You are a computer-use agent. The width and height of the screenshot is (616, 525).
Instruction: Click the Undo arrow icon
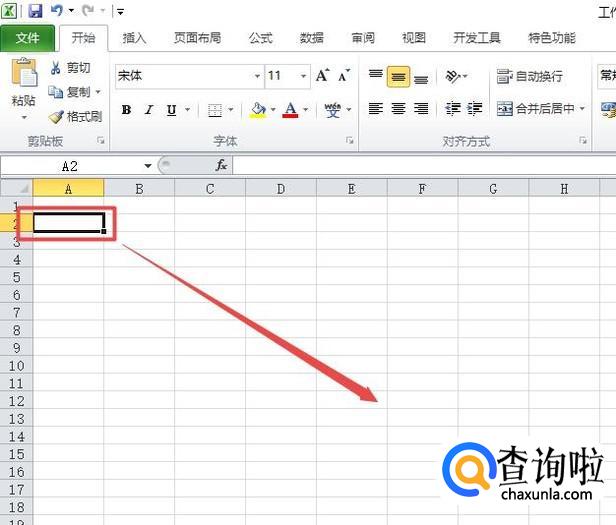tap(56, 10)
